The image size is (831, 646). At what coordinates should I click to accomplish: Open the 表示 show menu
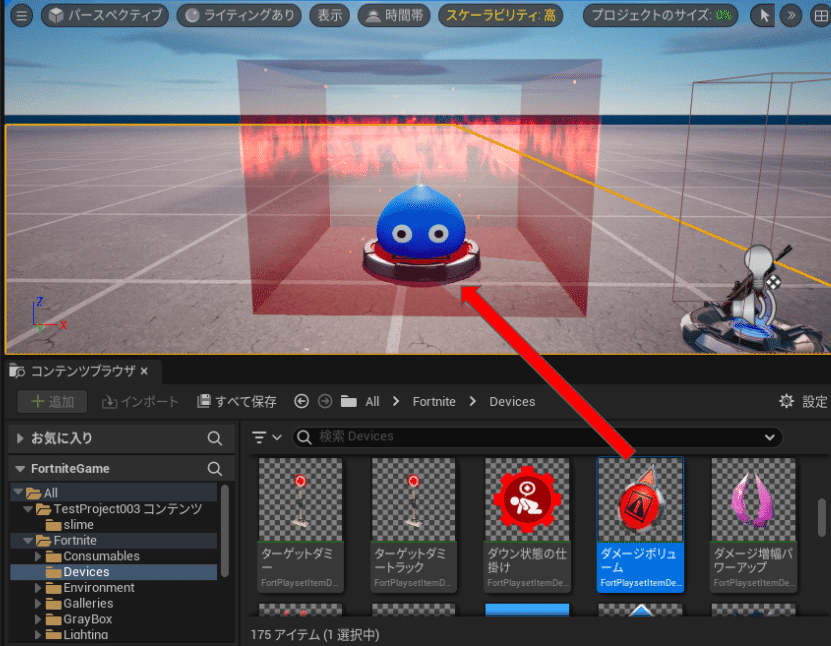[329, 16]
